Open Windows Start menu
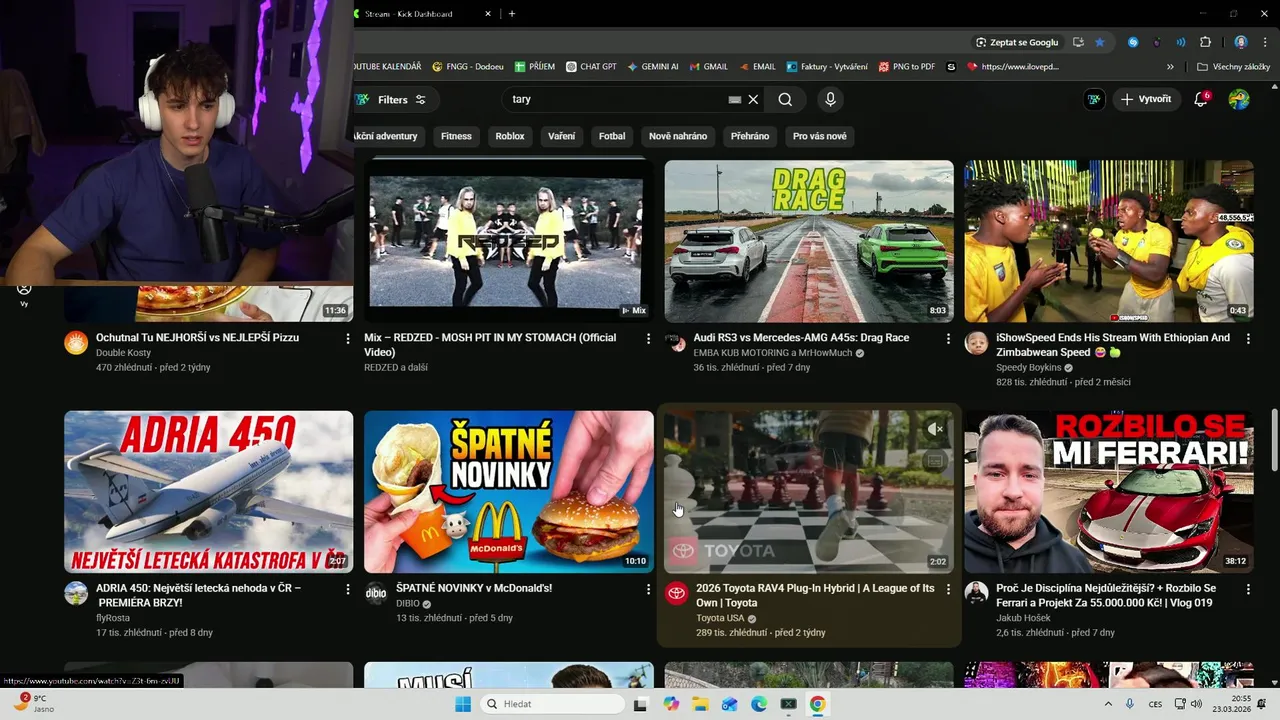The height and width of the screenshot is (720, 1280). click(x=463, y=704)
